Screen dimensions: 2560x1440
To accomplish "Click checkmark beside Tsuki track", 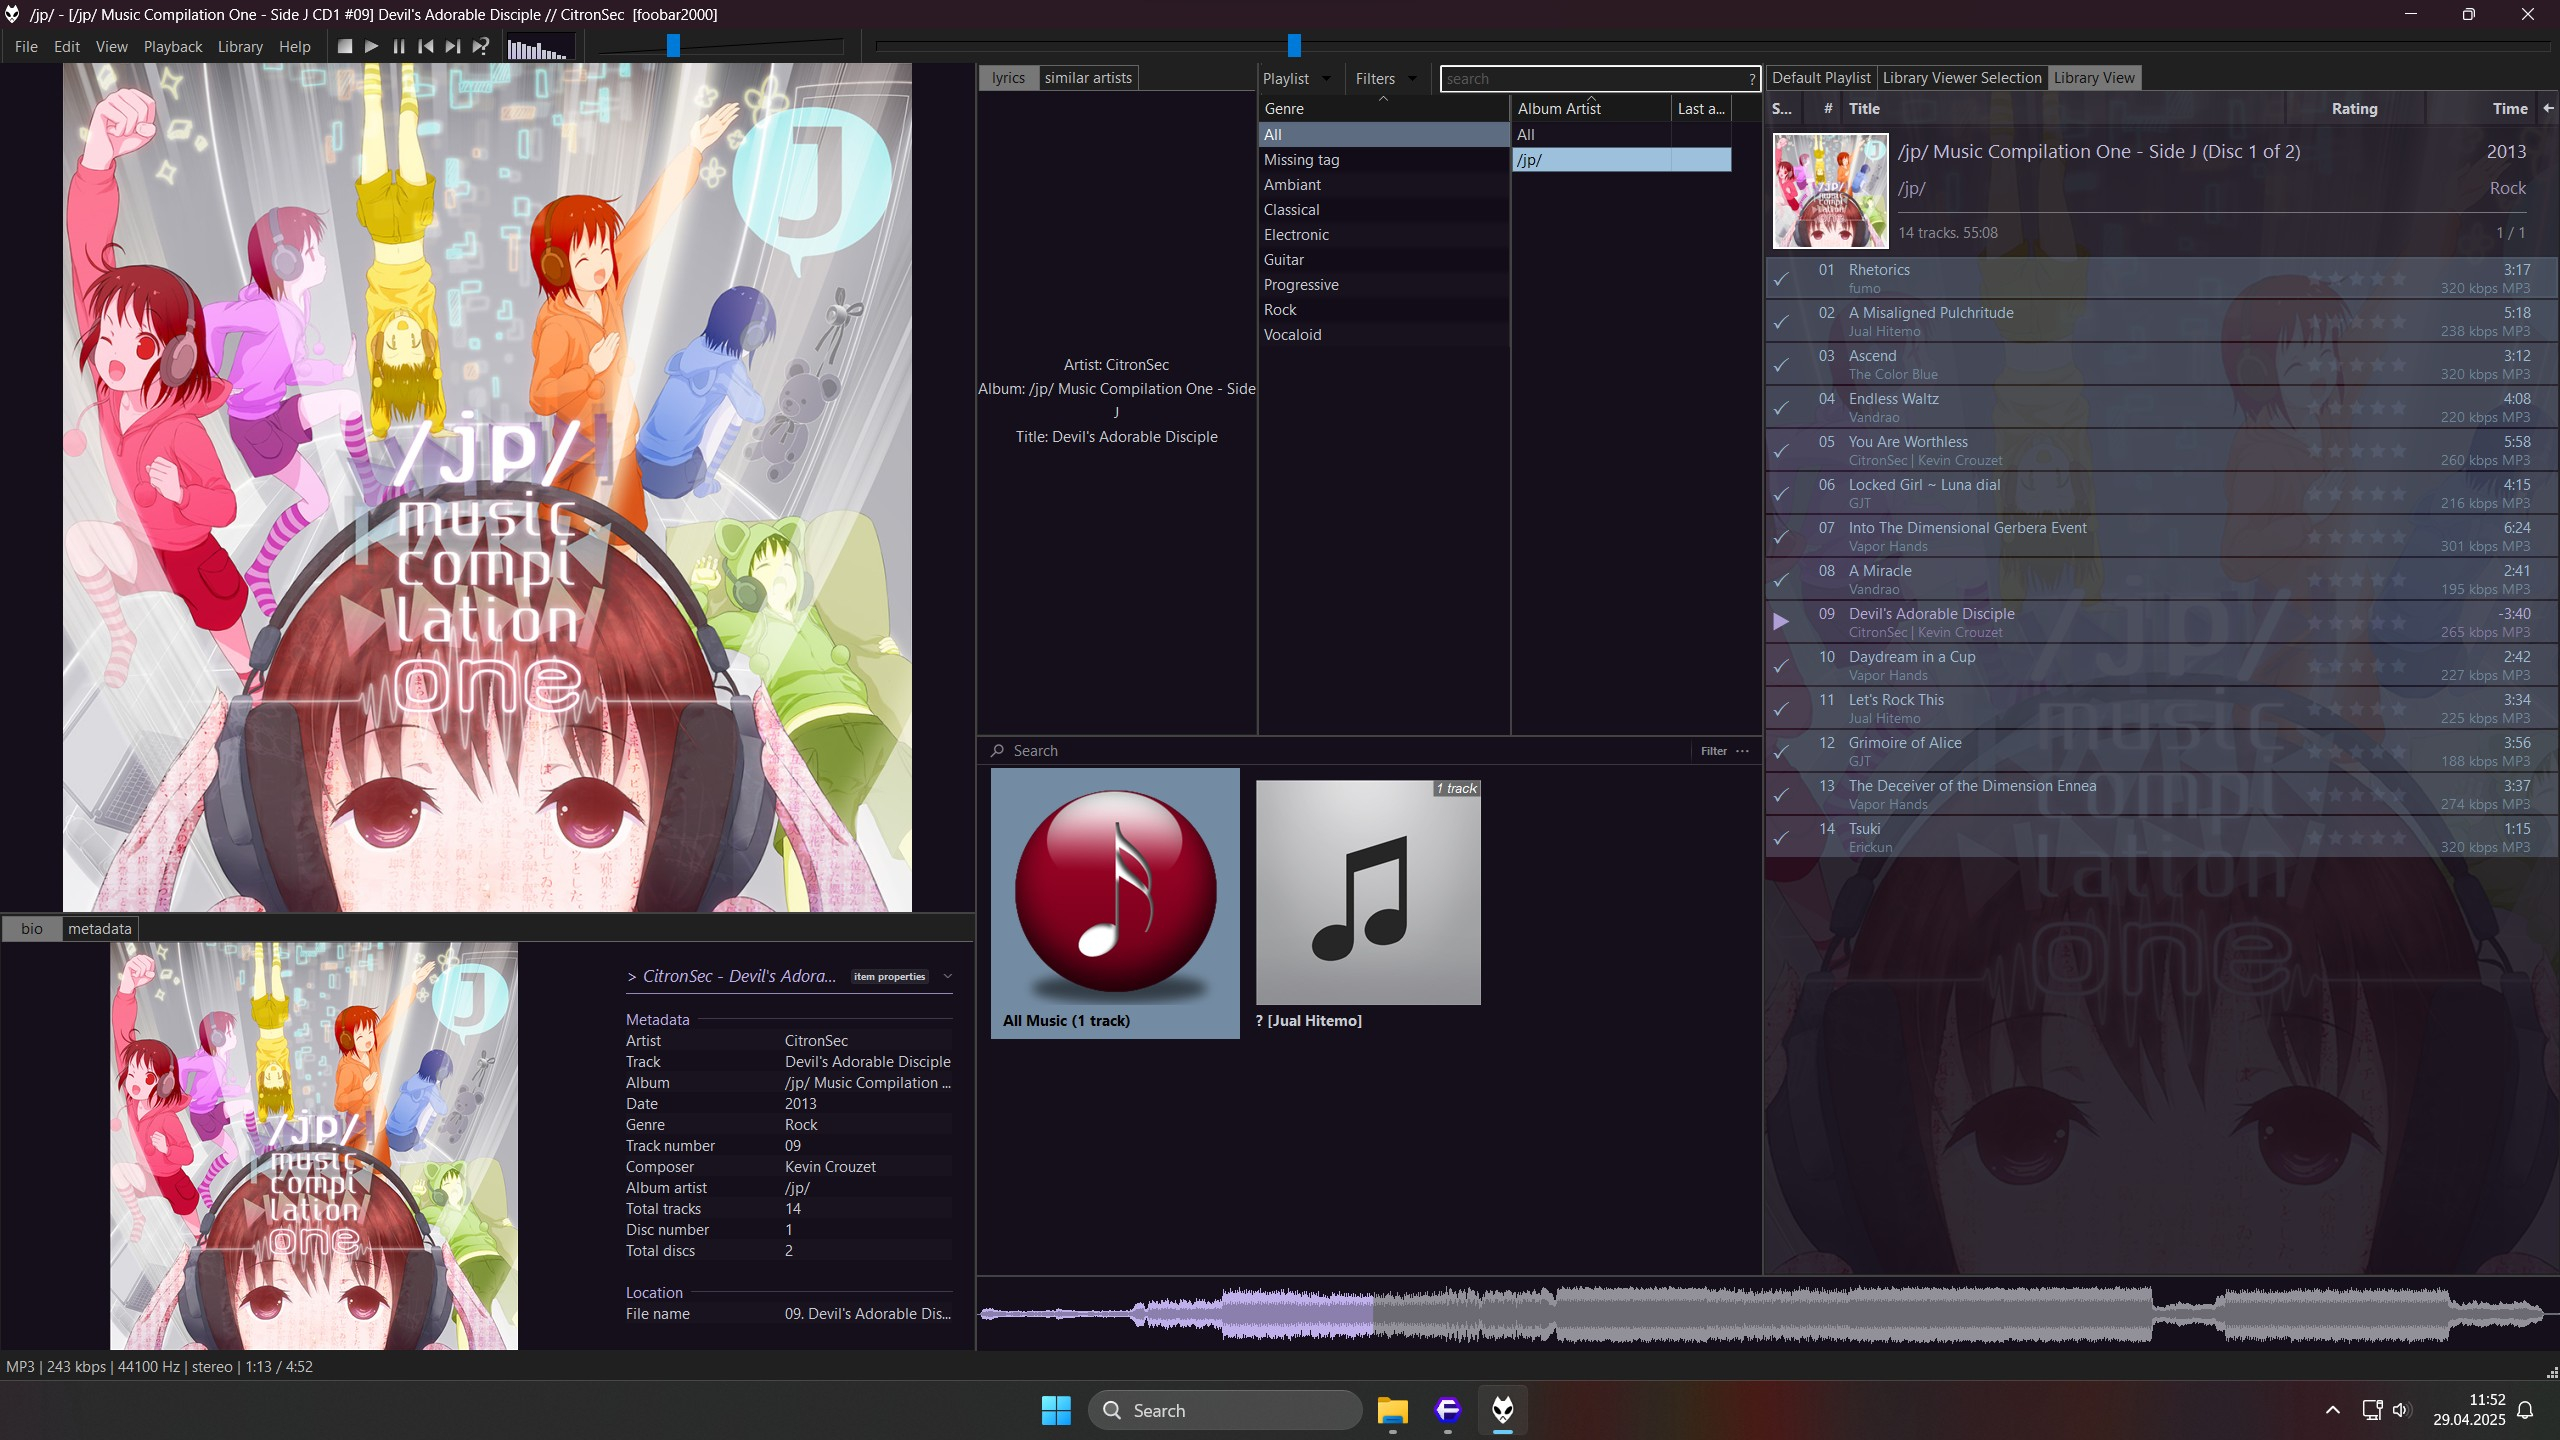I will pyautogui.click(x=1781, y=838).
